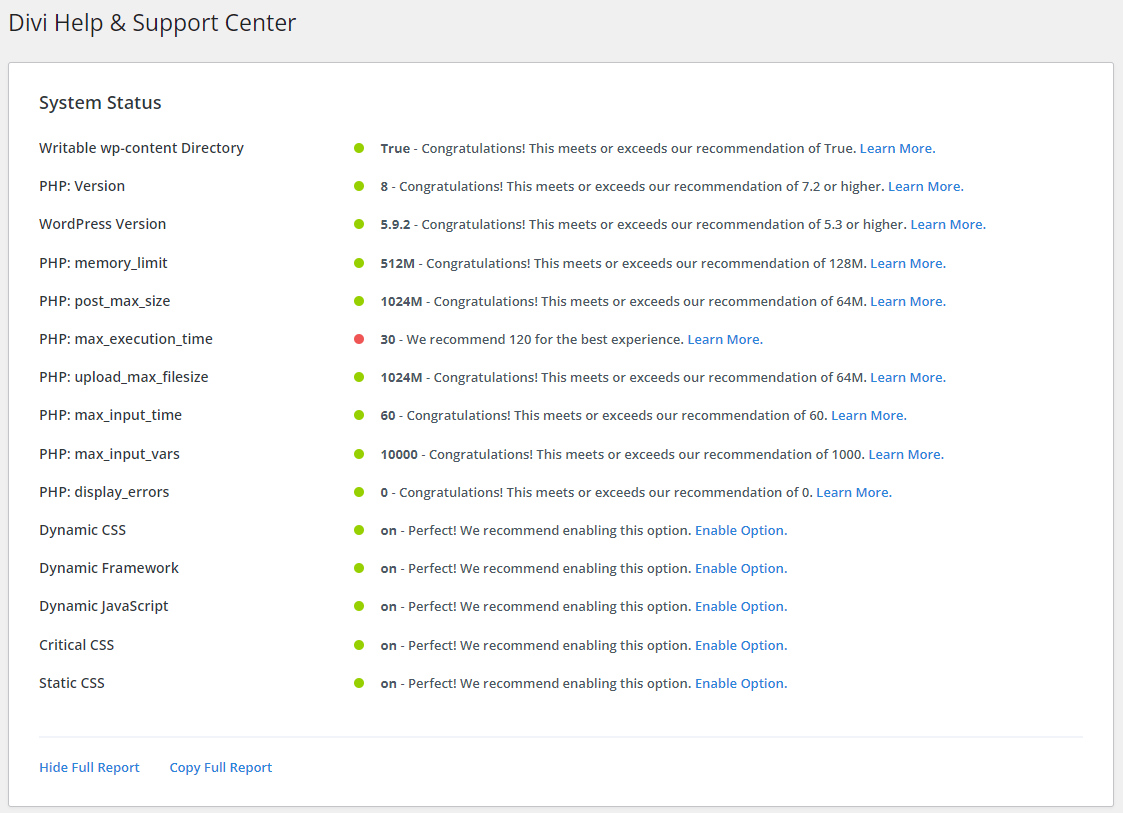Open Learn More link for upload_max_filesize
Image resolution: width=1123 pixels, height=813 pixels.
point(908,377)
